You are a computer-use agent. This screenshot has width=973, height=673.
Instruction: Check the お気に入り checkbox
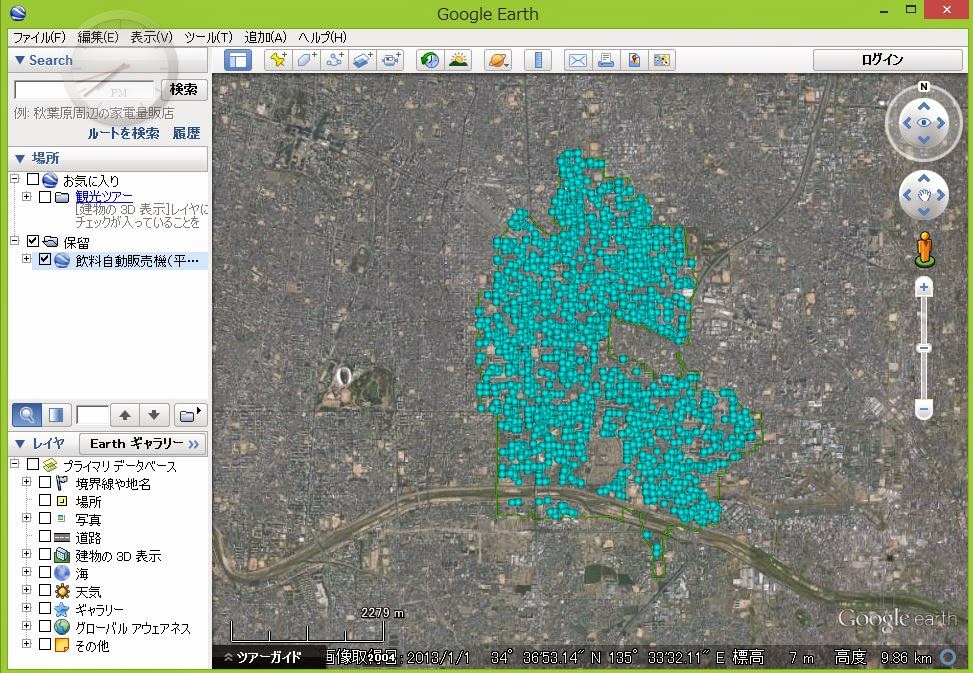33,179
